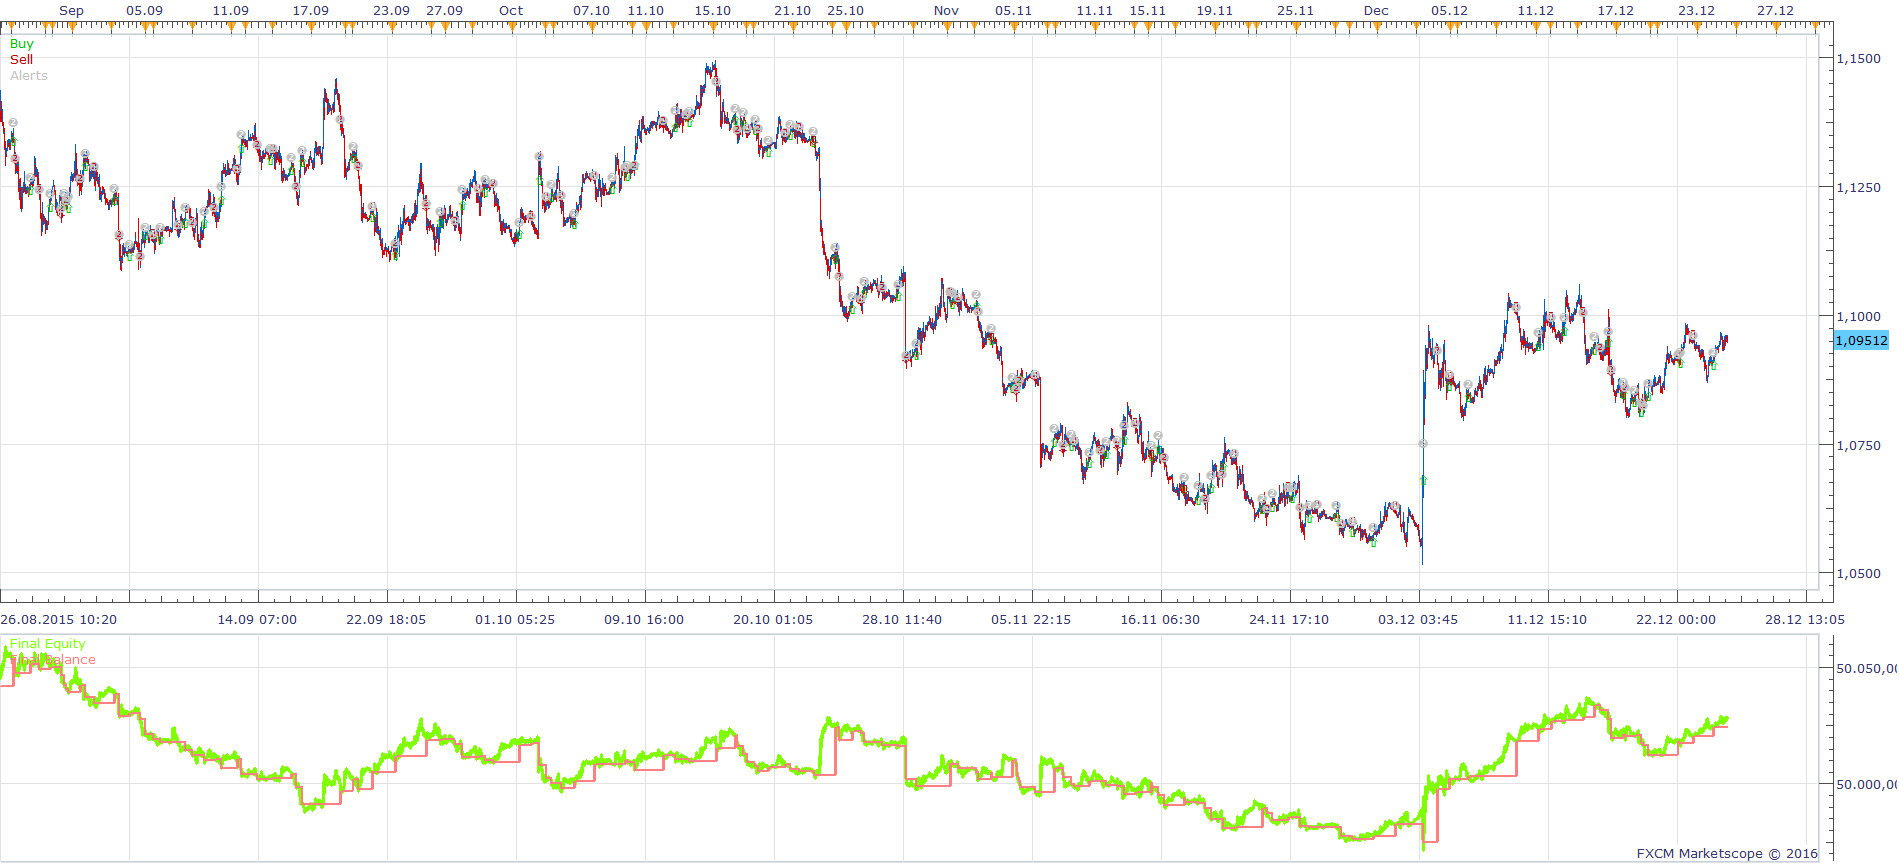
Task: Click the 22.12 00:00 bottom axis label
Action: 1676,620
